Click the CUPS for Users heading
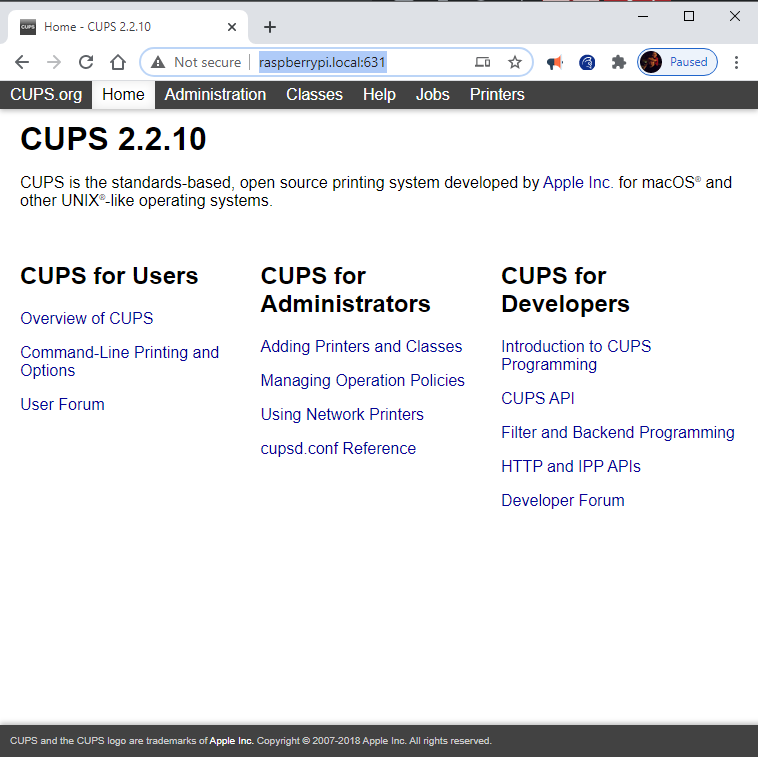Image resolution: width=758 pixels, height=757 pixels. (109, 276)
